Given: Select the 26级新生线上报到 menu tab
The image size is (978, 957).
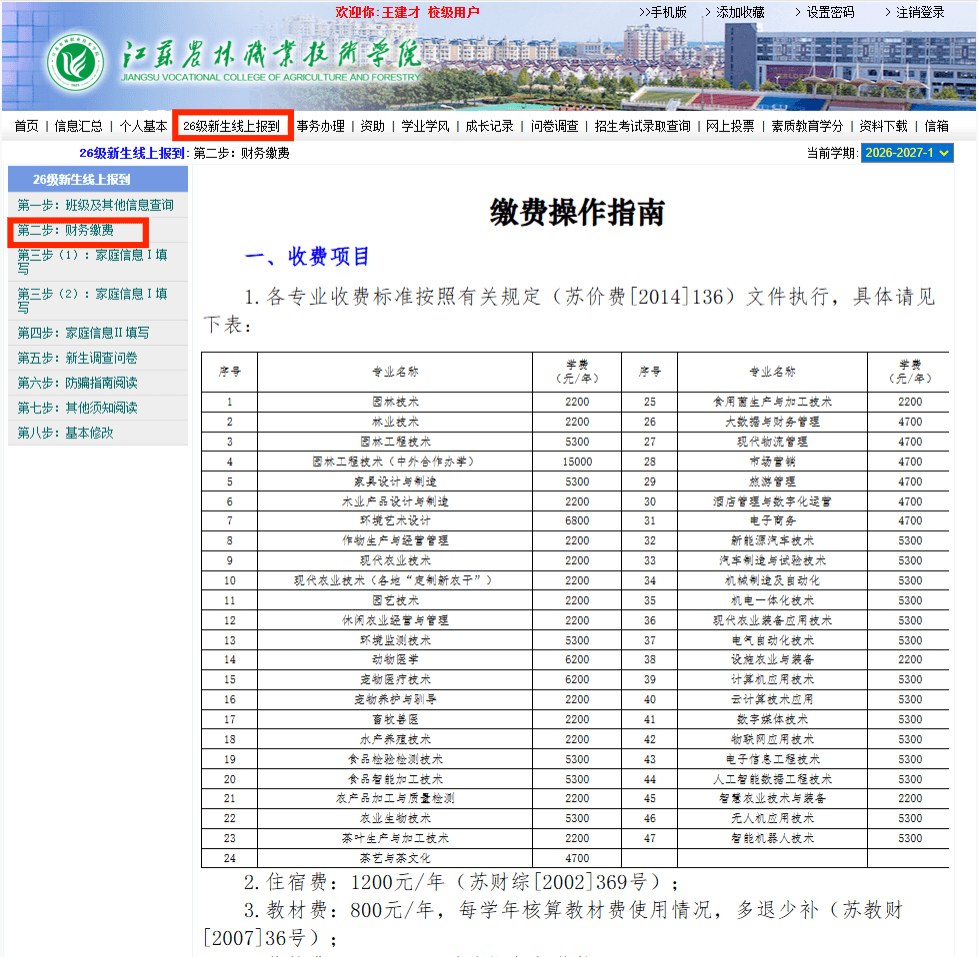Looking at the screenshot, I should coord(231,126).
